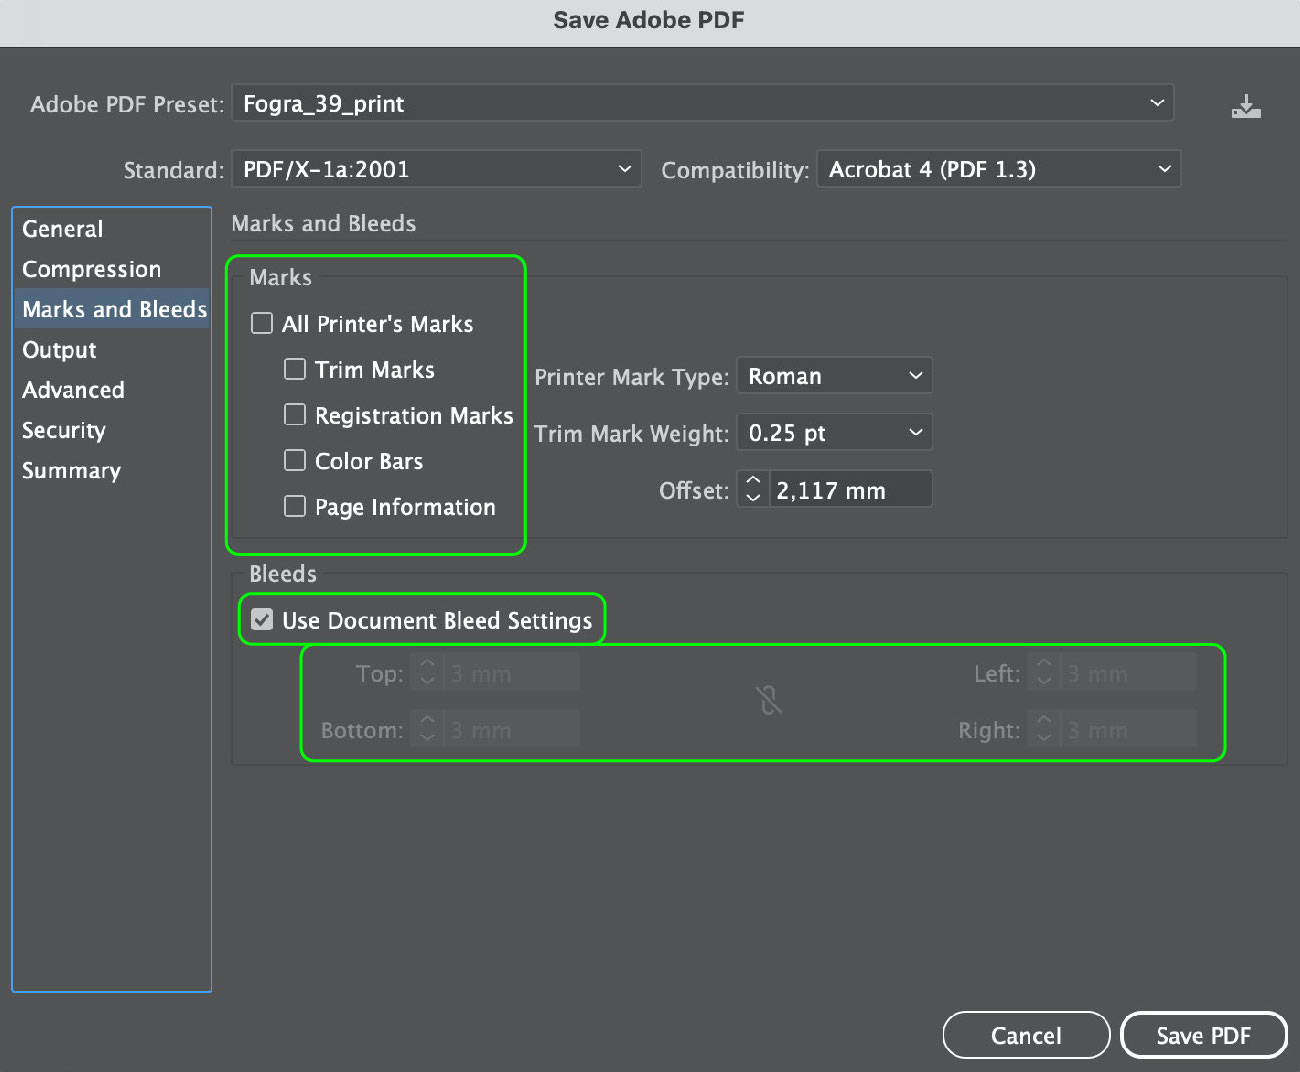Open Trim Mark Weight dropdown
Screen dimensions: 1300x1072
(x=834, y=433)
